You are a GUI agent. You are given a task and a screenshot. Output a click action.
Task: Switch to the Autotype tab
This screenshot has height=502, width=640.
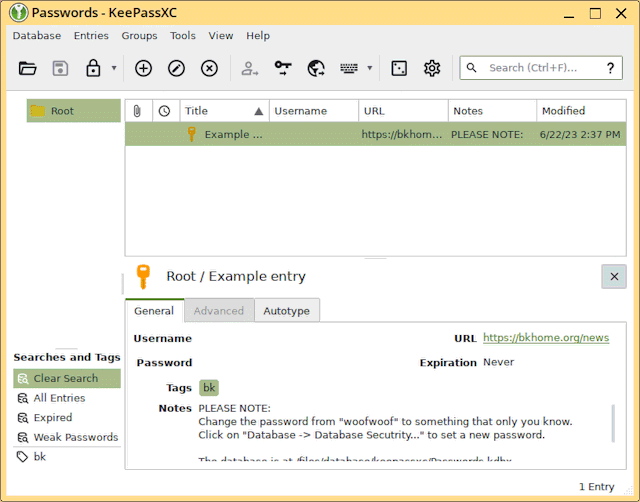tap(287, 311)
